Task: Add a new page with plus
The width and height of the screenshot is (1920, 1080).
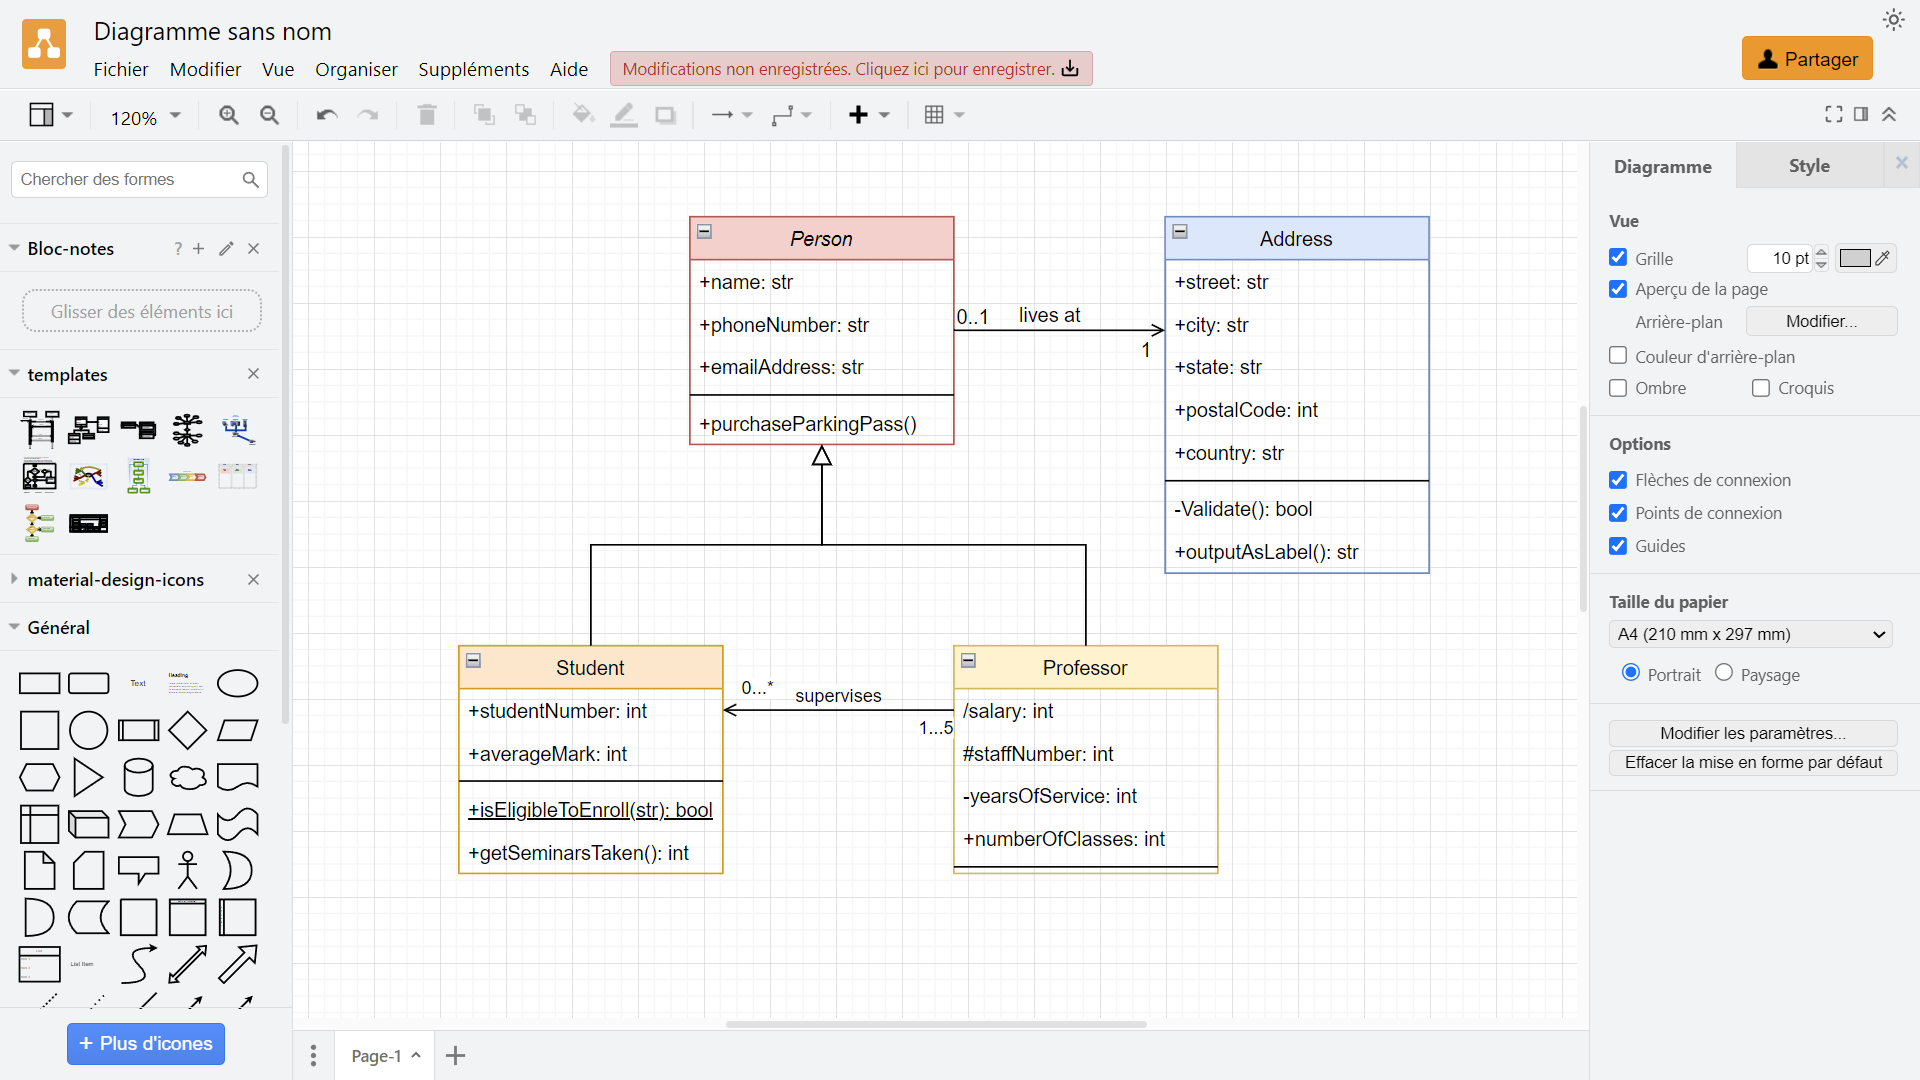Action: click(456, 1055)
